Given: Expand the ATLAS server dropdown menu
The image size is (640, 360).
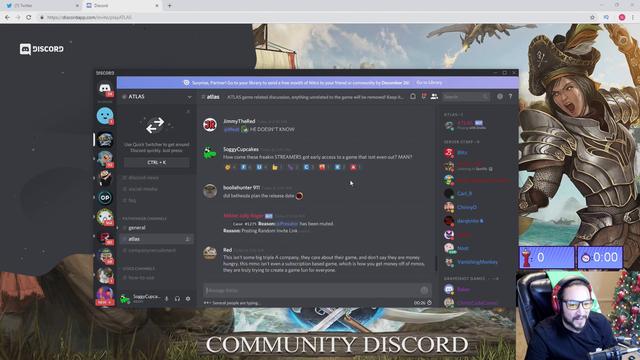Looking at the screenshot, I should pos(189,97).
